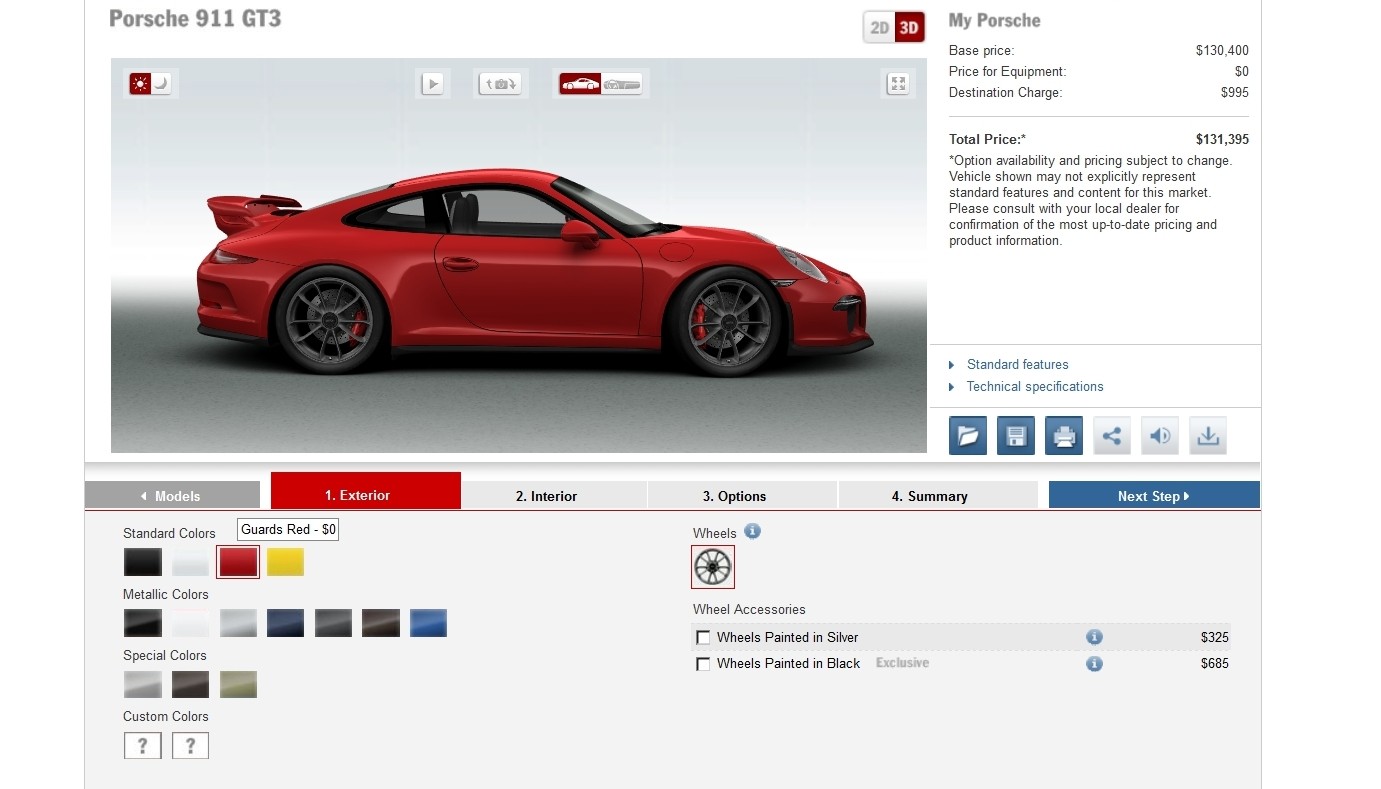Click the Exclusive label
The width and height of the screenshot is (1381, 789).
click(902, 663)
